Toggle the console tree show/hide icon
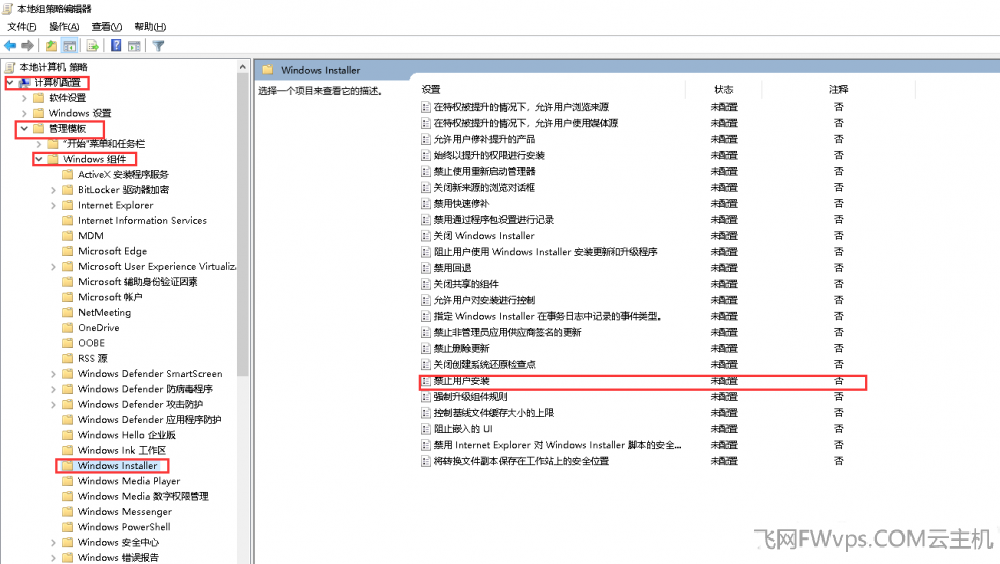This screenshot has width=1000, height=564. [70, 45]
